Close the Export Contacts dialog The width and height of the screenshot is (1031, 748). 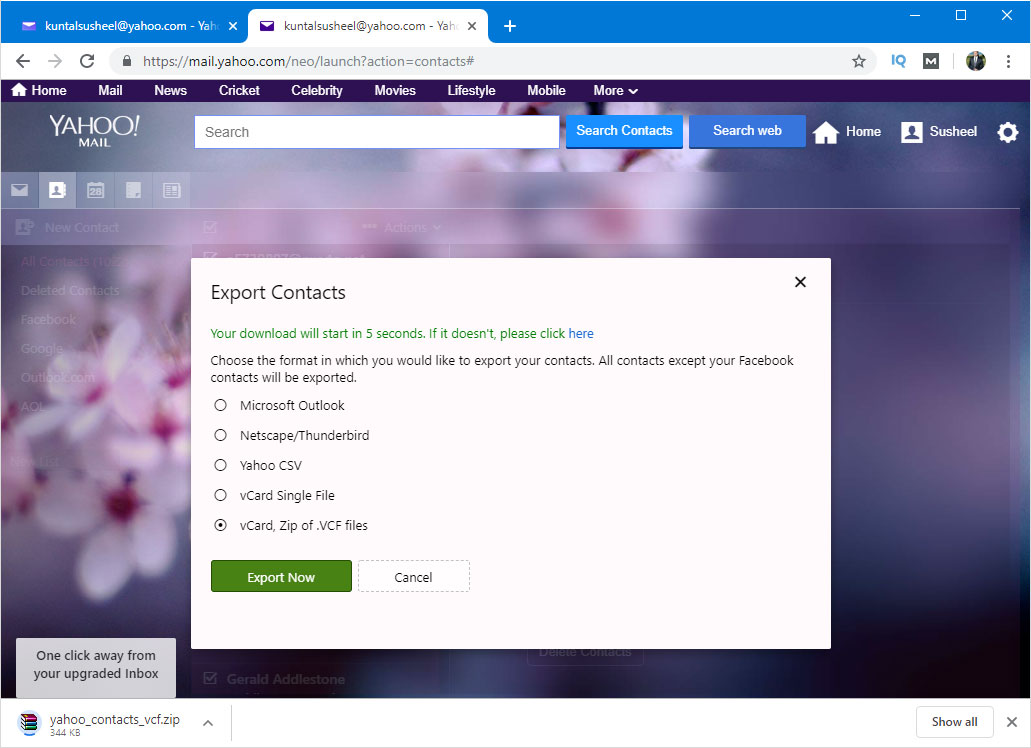800,282
